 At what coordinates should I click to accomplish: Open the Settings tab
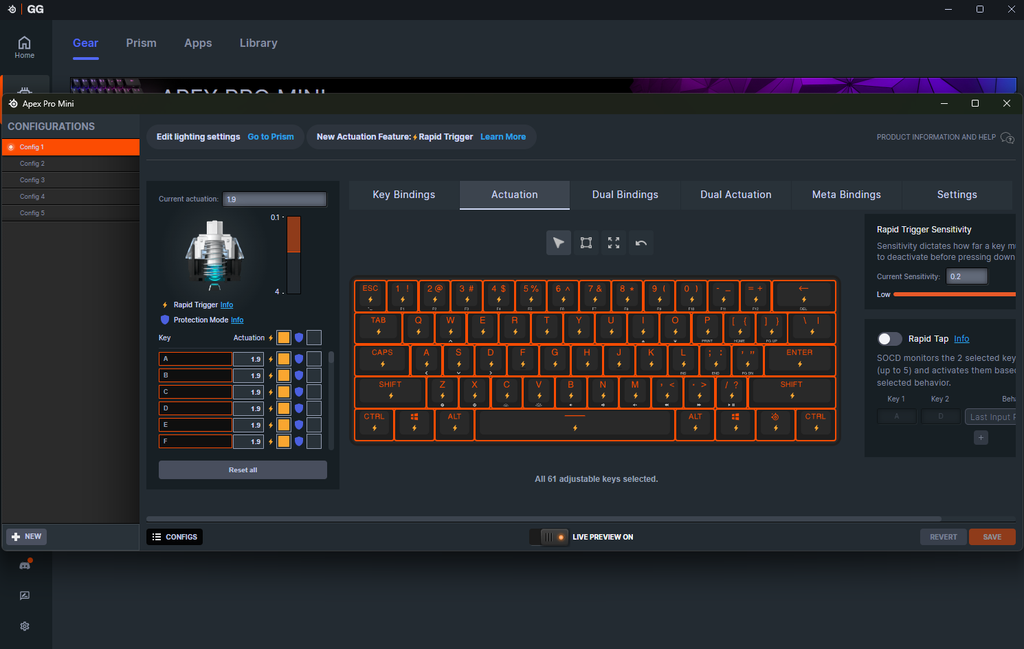[957, 195]
